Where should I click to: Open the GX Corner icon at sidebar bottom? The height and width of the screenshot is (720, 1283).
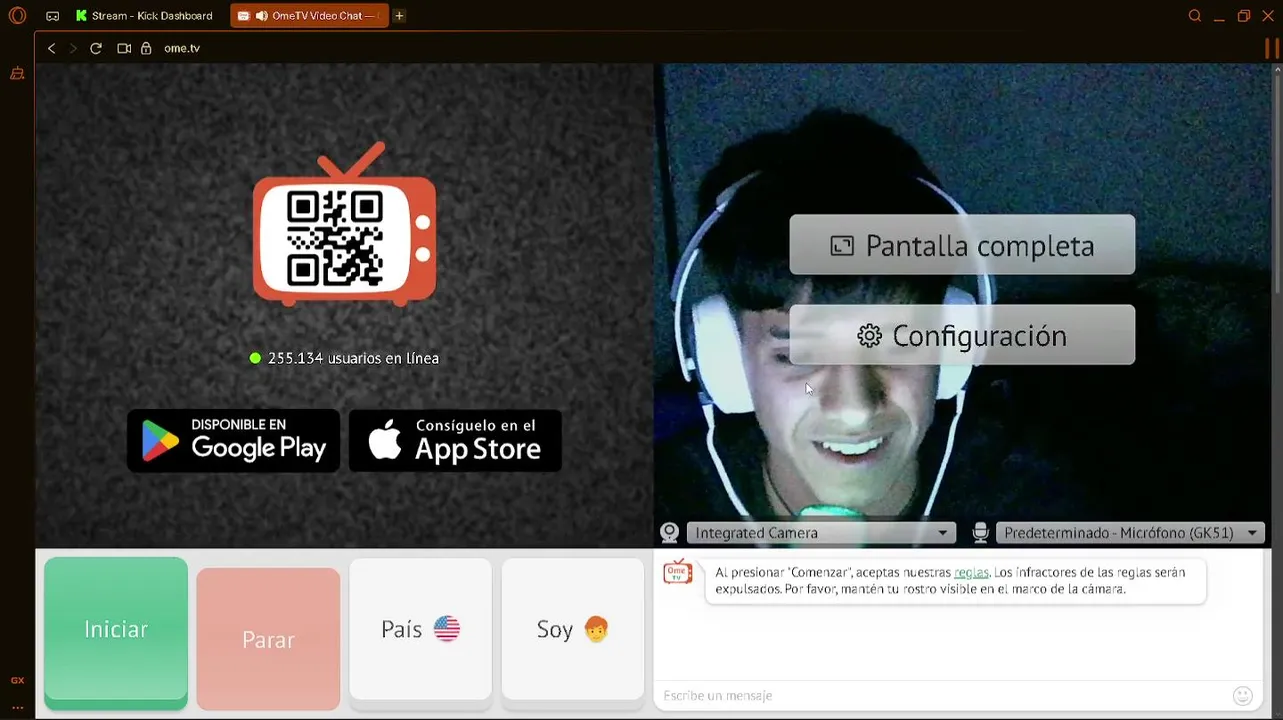click(17, 680)
